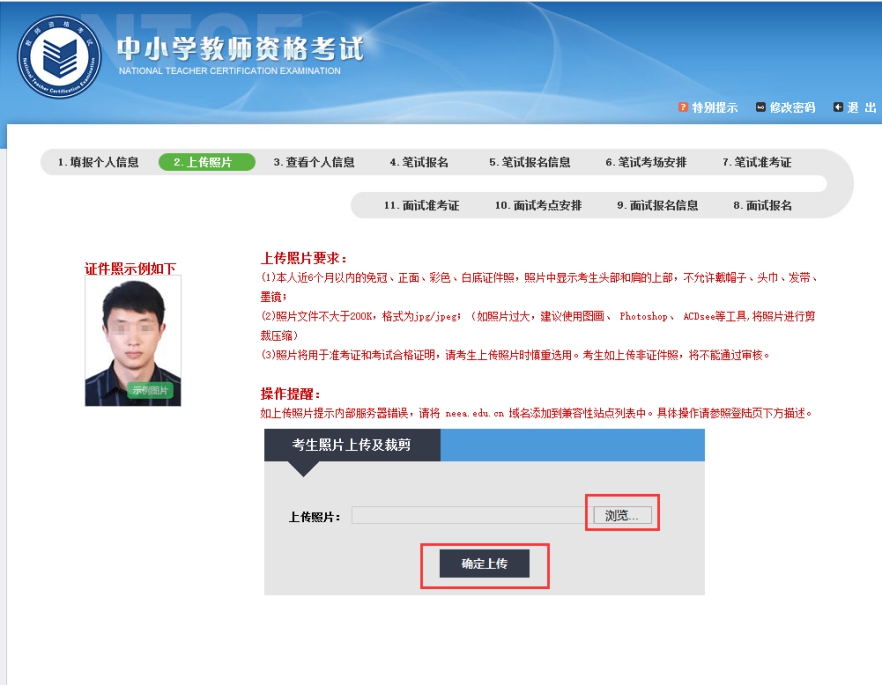Open step 3 查看个人信息

click(314, 162)
